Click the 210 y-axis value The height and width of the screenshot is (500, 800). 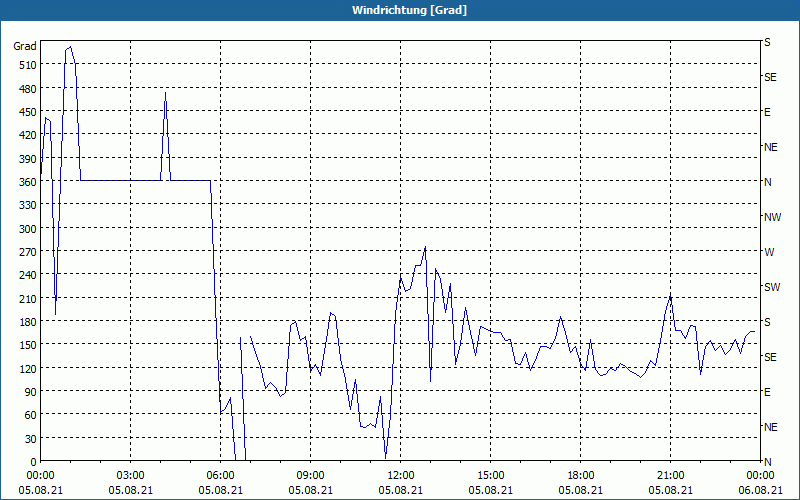pyautogui.click(x=28, y=298)
